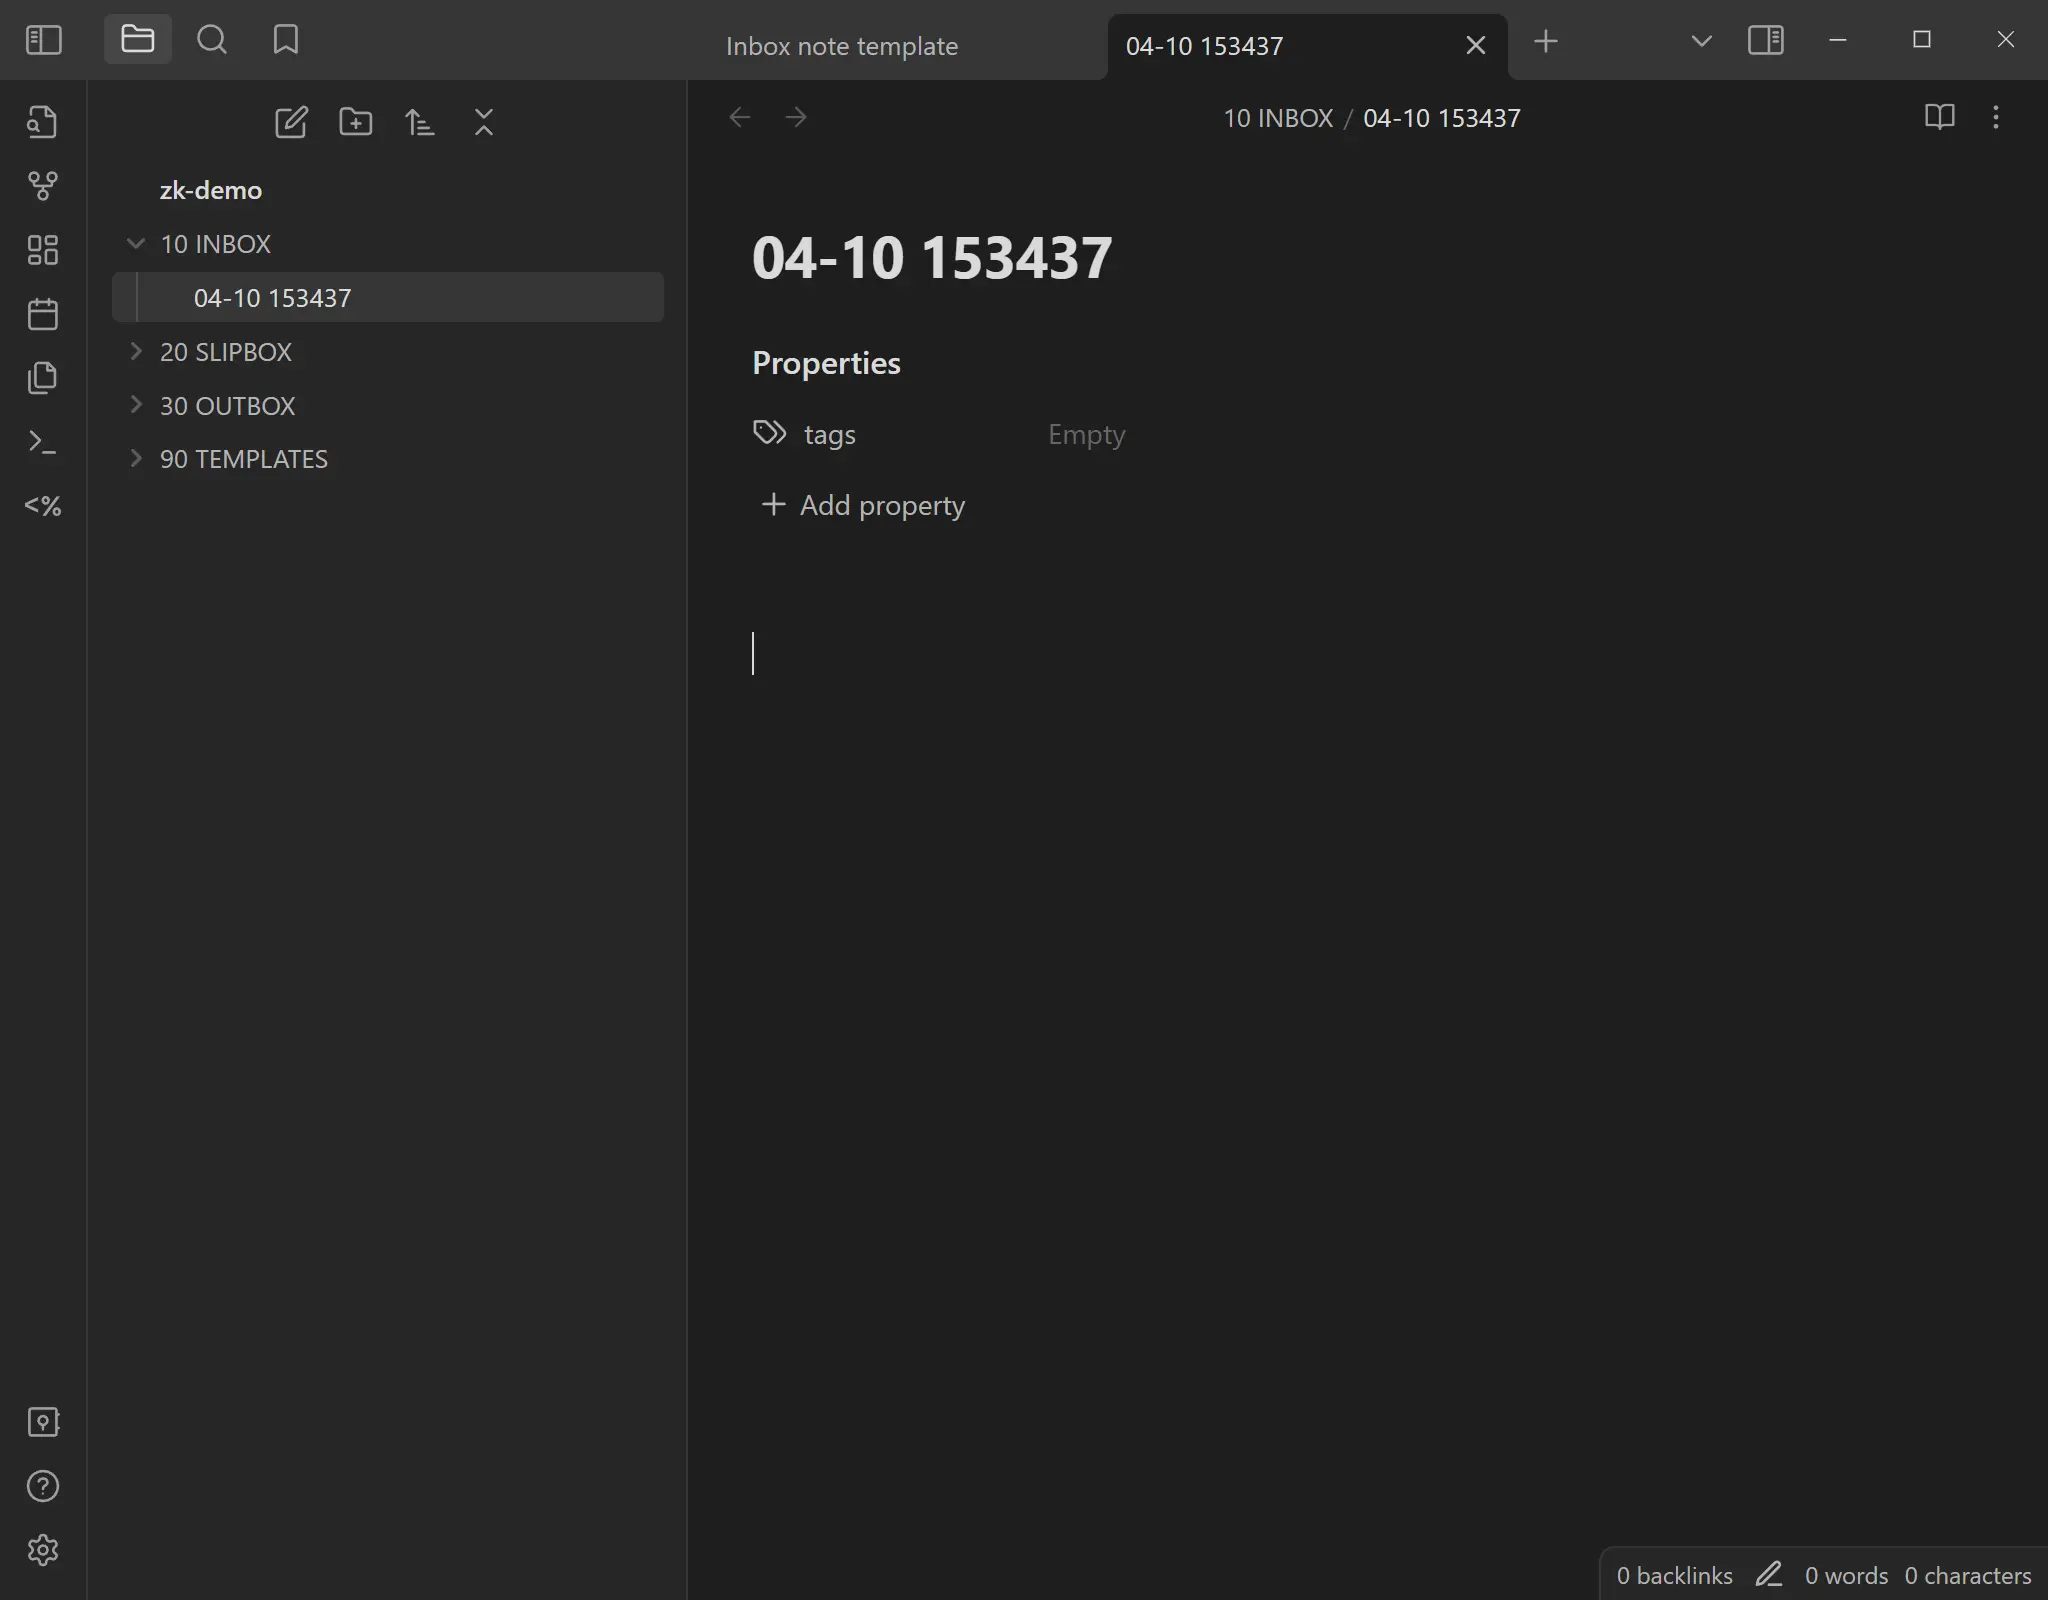Viewport: 2048px width, 1600px height.
Task: Toggle the left sidebar
Action: coord(43,40)
